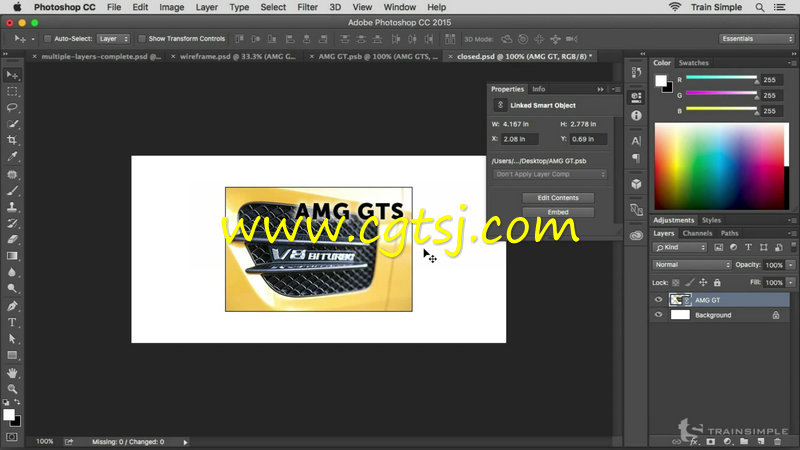
Task: Select the Quick Selection tool
Action: 12,124
